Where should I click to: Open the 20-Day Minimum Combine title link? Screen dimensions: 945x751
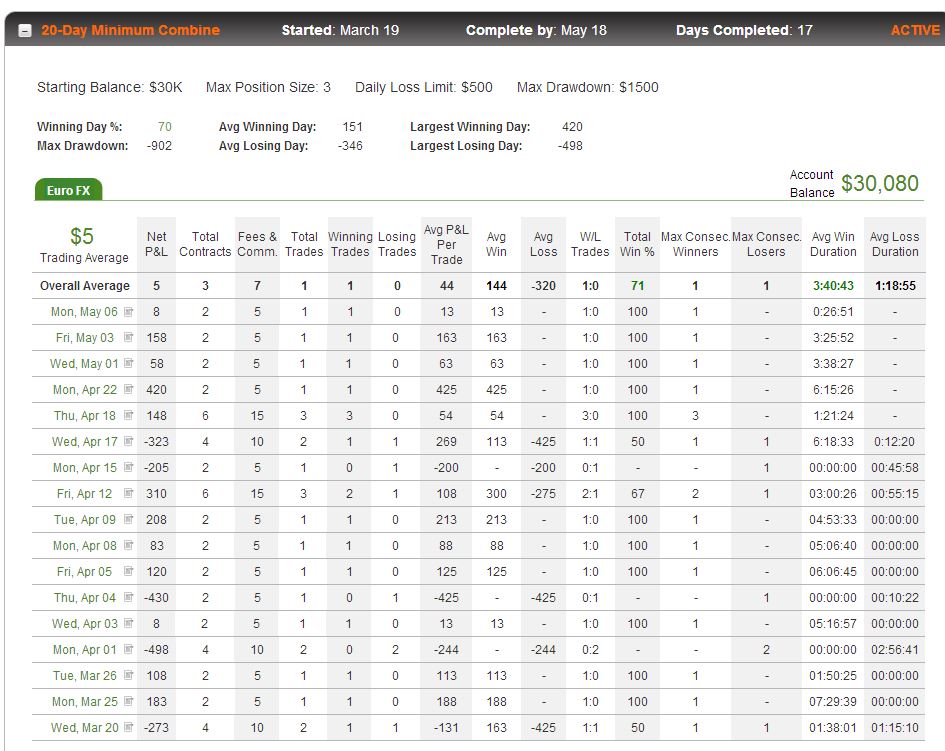130,30
